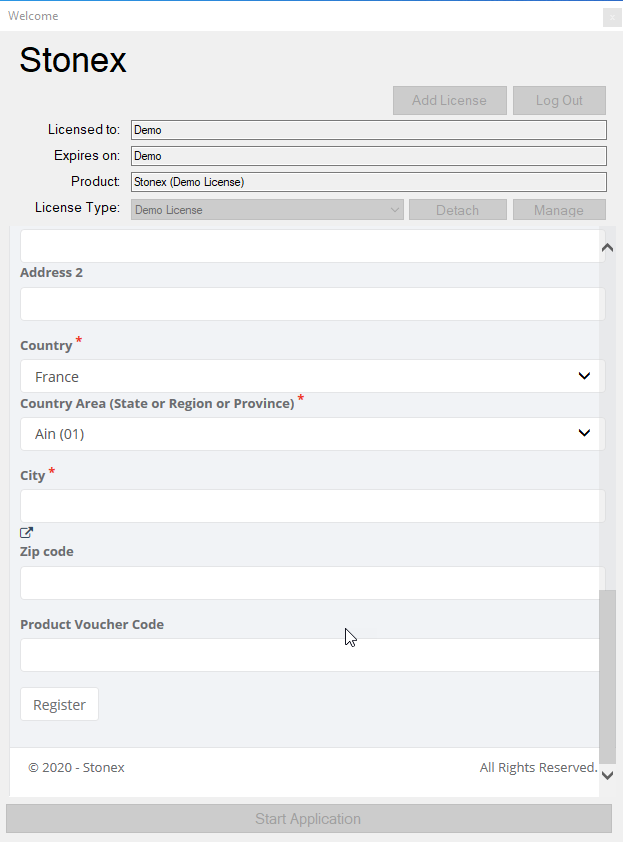Click the Licensed to text field

click(x=369, y=130)
